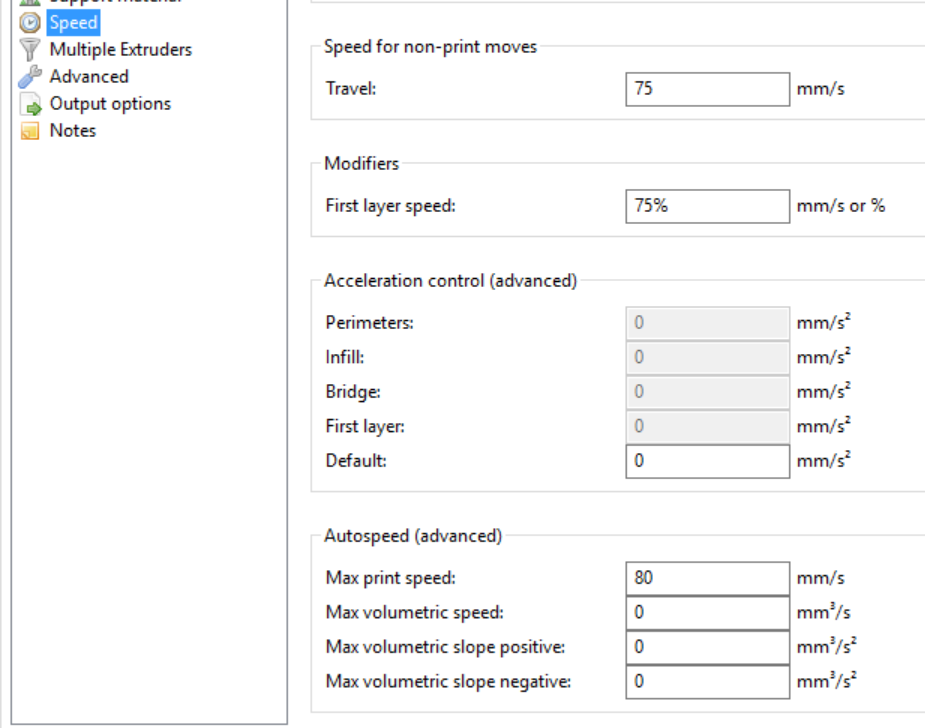Viewport: 925px width, 728px height.
Task: Click Max volumetric slope negative field
Action: [x=707, y=682]
